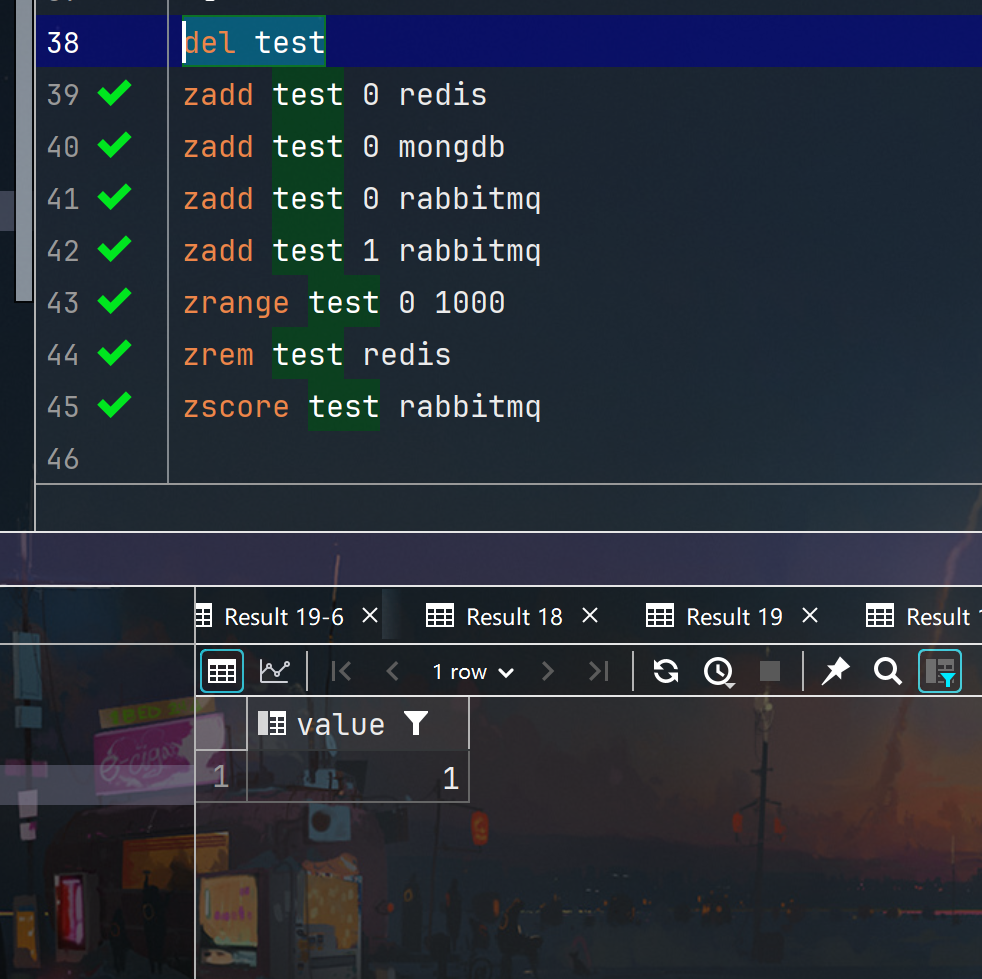This screenshot has width=982, height=979.
Task: Click 'zadd test 0 rabbitmq' line
Action: coord(362,199)
